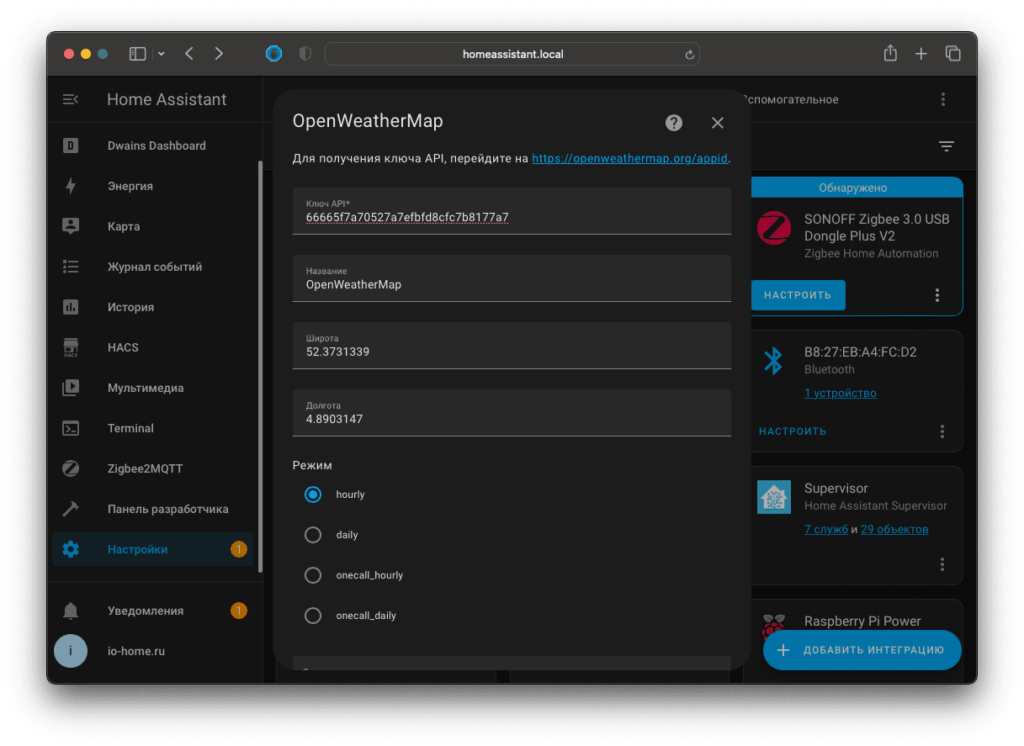Click the Zigbee2MQTT icon in sidebar

point(71,468)
